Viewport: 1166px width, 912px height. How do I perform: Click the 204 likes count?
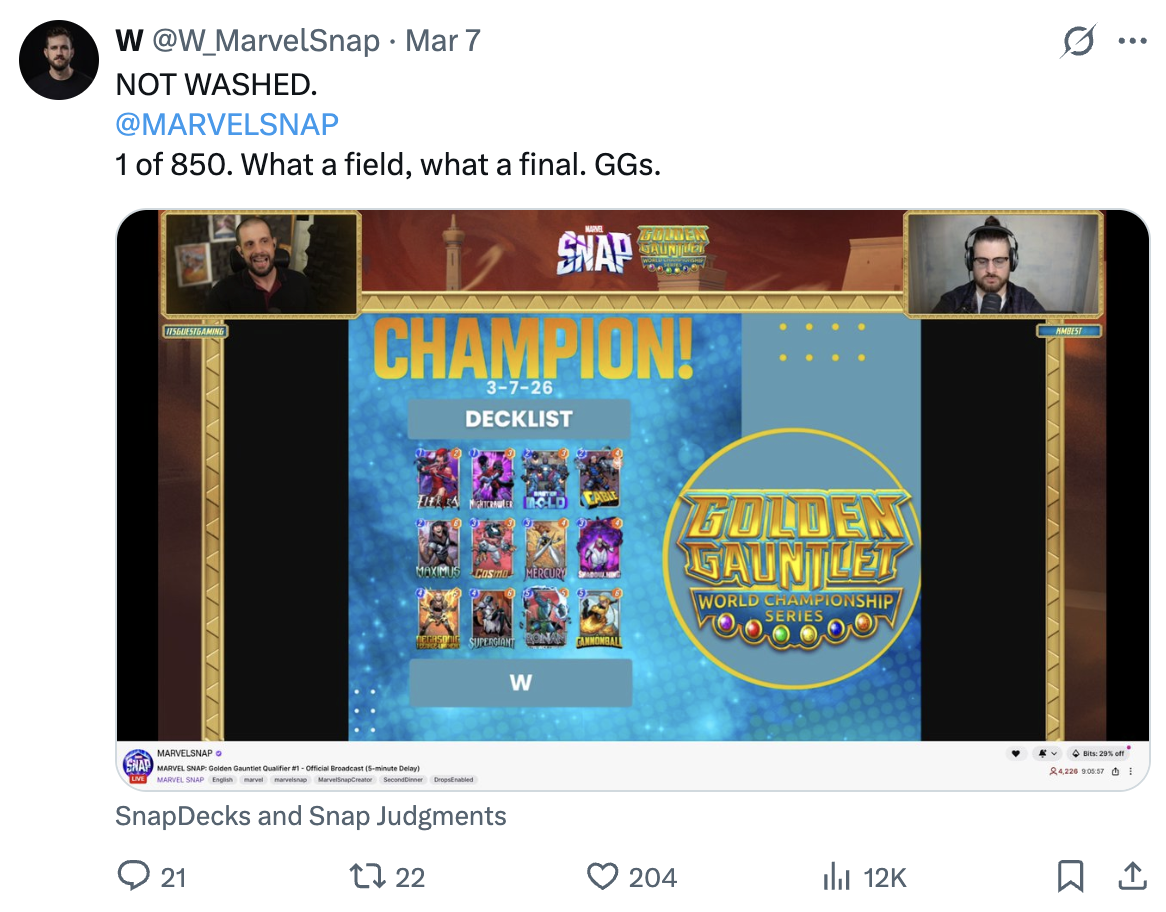click(653, 877)
